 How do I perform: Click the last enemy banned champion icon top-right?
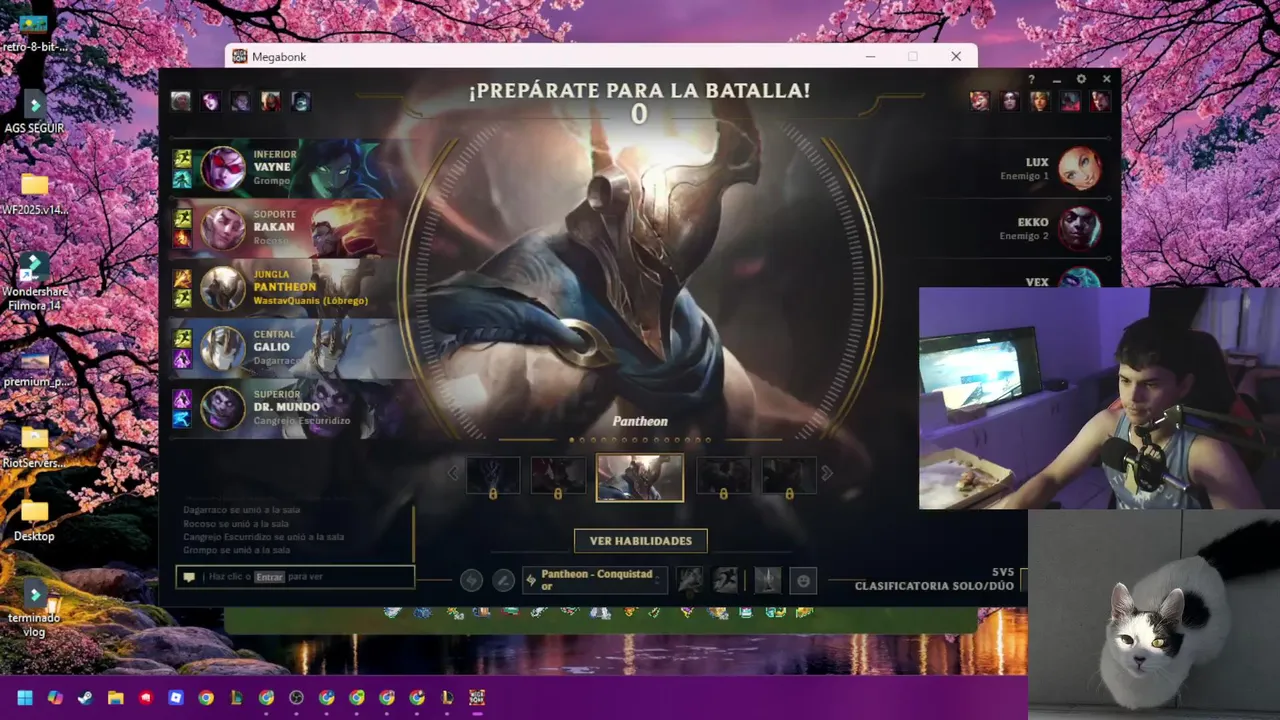[1100, 101]
